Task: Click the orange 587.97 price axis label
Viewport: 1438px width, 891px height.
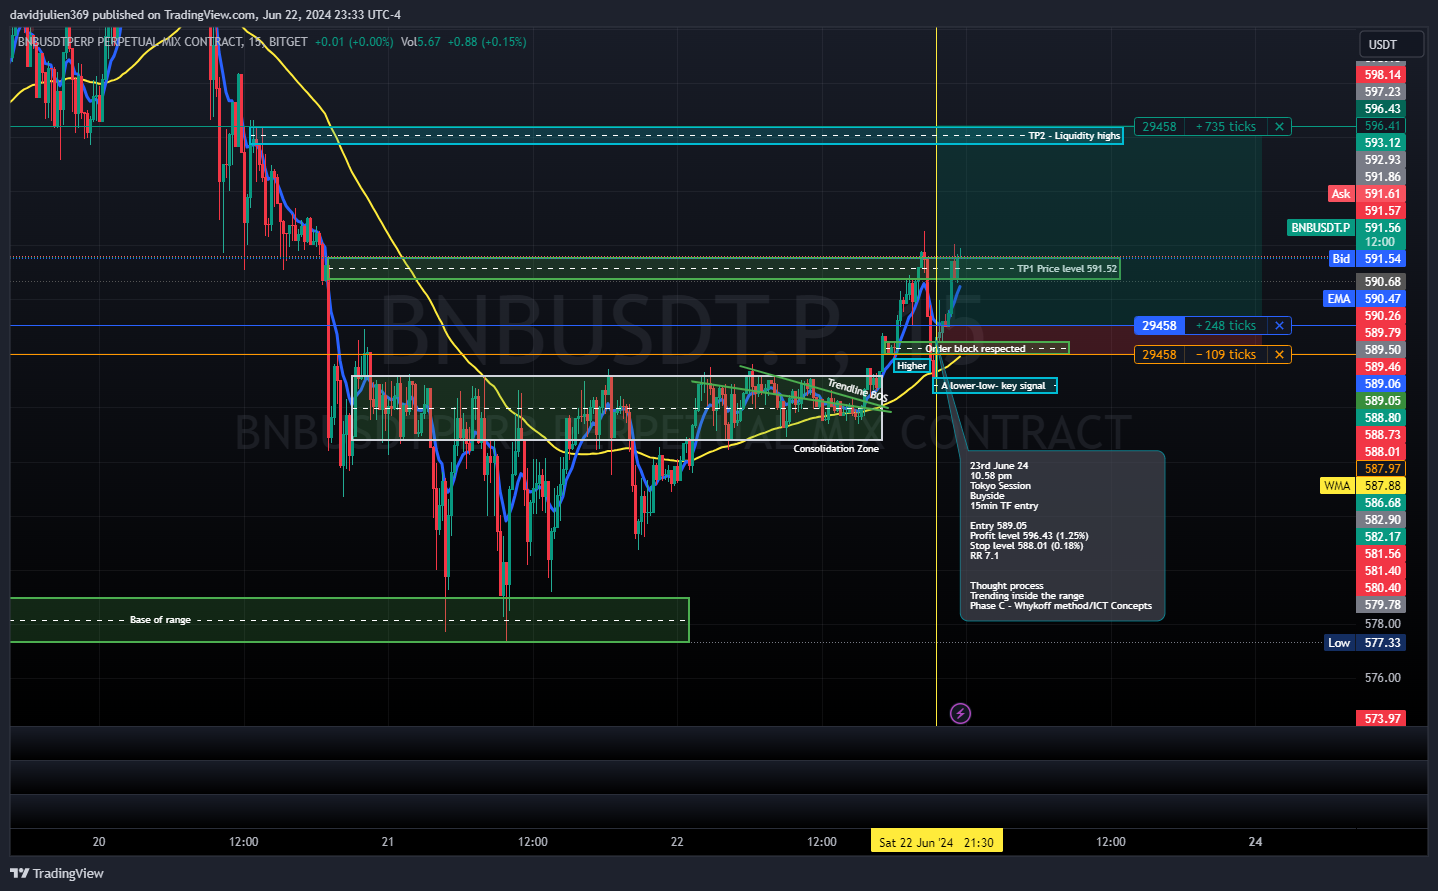Action: (1382, 469)
